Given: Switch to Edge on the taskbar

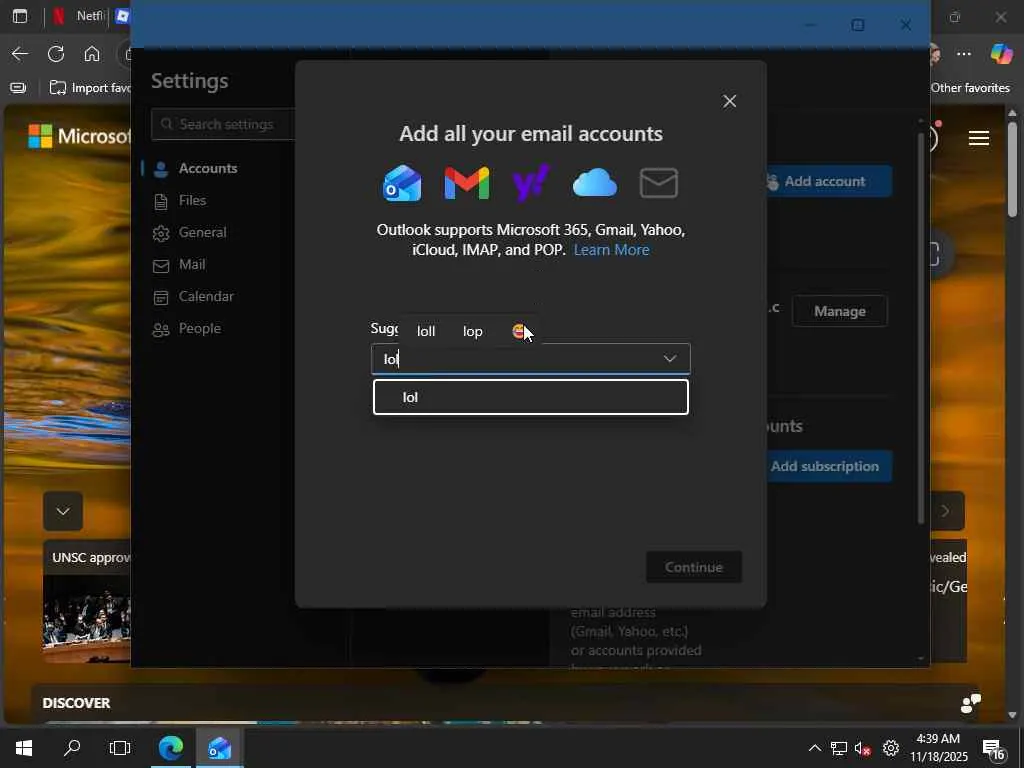Looking at the screenshot, I should click(x=171, y=748).
